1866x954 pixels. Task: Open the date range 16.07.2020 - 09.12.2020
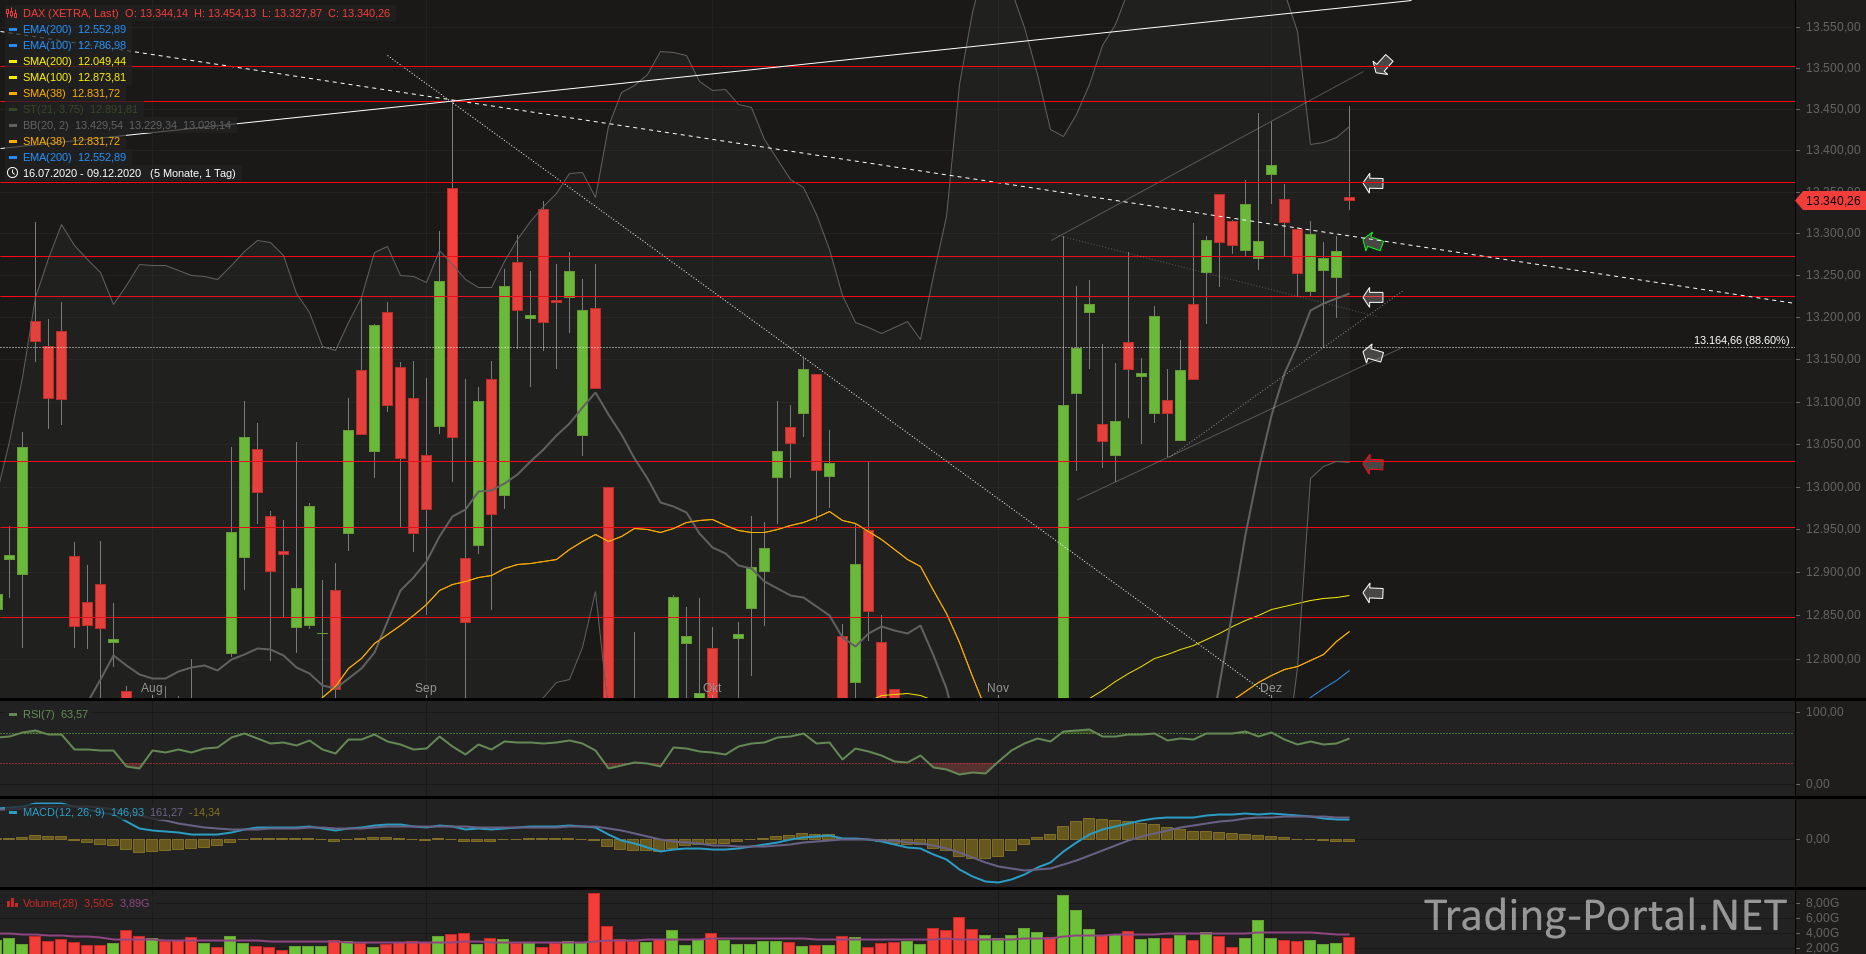(82, 173)
